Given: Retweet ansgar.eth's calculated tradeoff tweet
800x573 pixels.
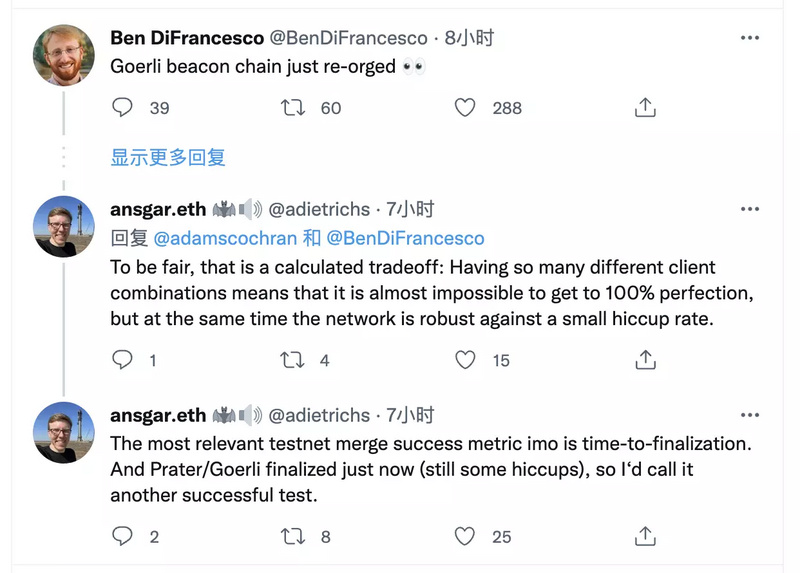Looking at the screenshot, I should pyautogui.click(x=294, y=360).
